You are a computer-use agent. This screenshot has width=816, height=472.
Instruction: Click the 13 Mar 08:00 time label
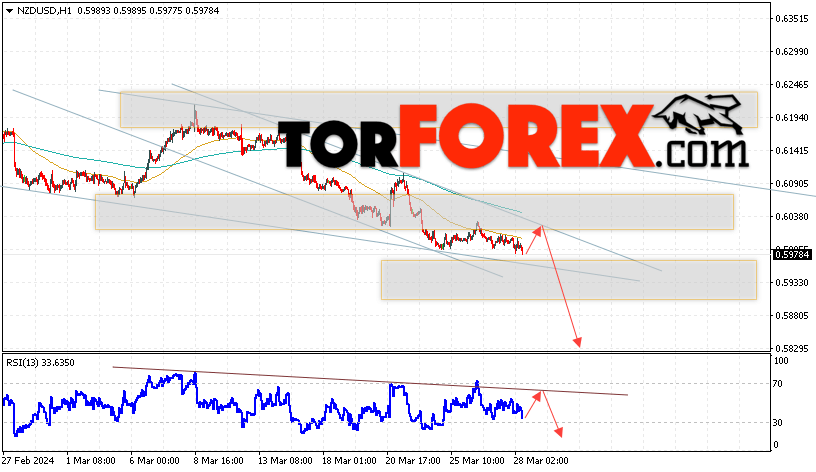click(x=285, y=461)
